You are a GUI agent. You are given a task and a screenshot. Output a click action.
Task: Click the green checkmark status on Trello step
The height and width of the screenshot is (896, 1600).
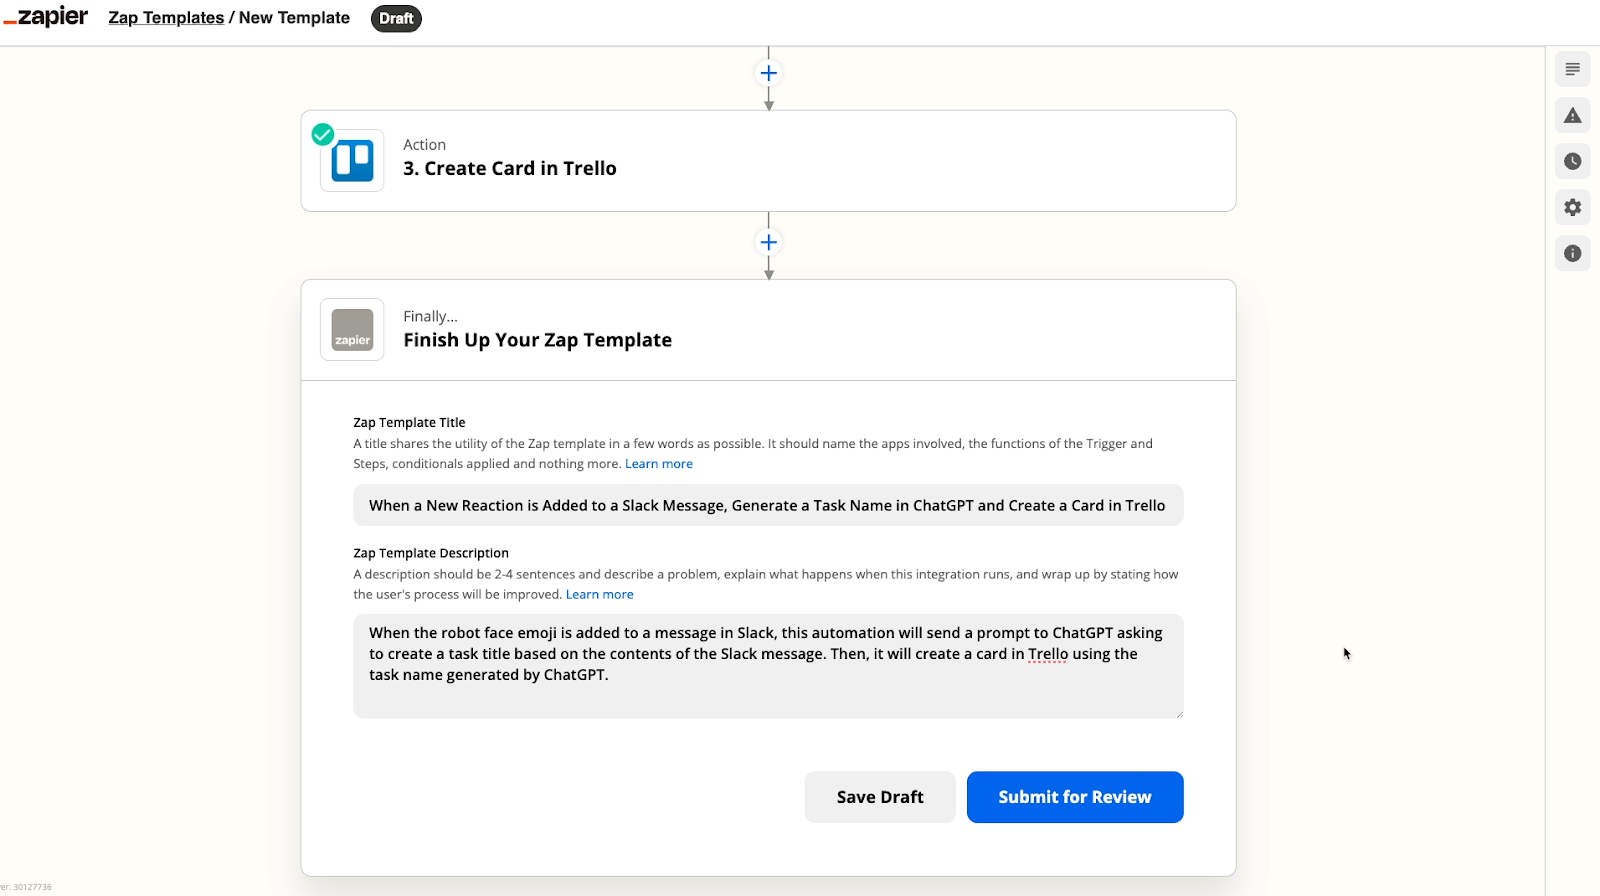pyautogui.click(x=322, y=134)
